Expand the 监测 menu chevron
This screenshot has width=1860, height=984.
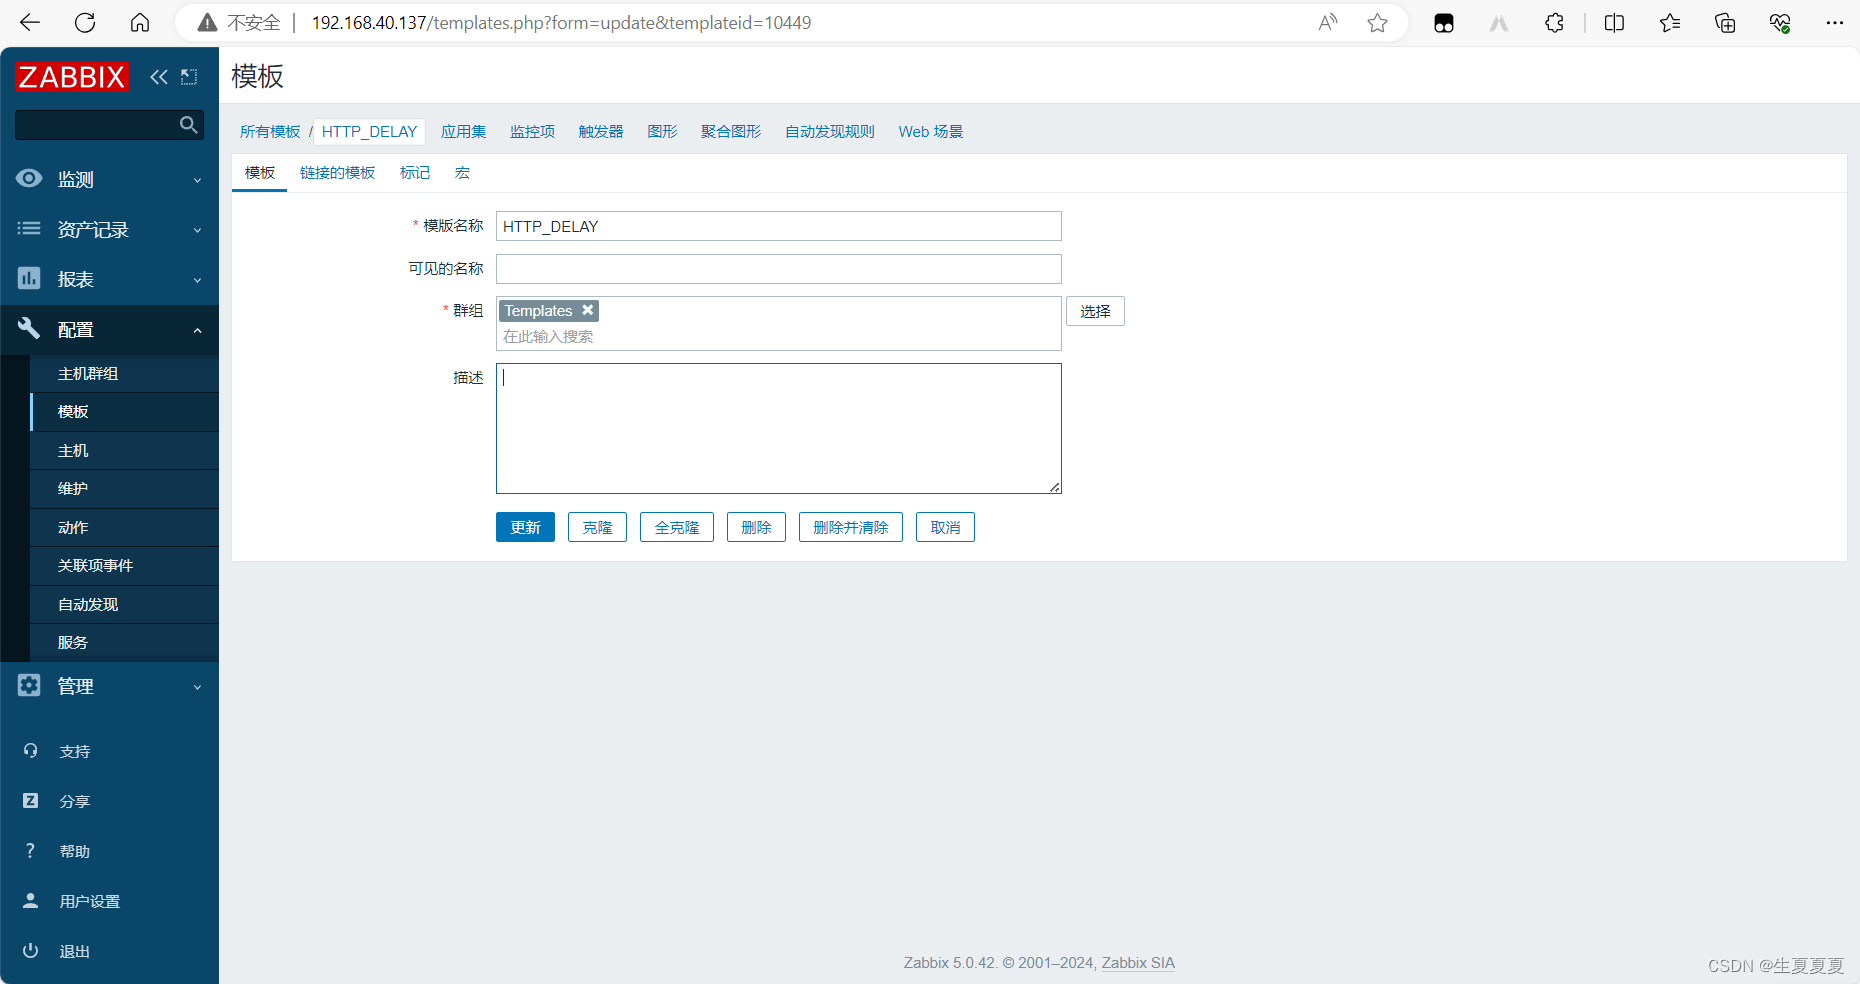tap(197, 180)
